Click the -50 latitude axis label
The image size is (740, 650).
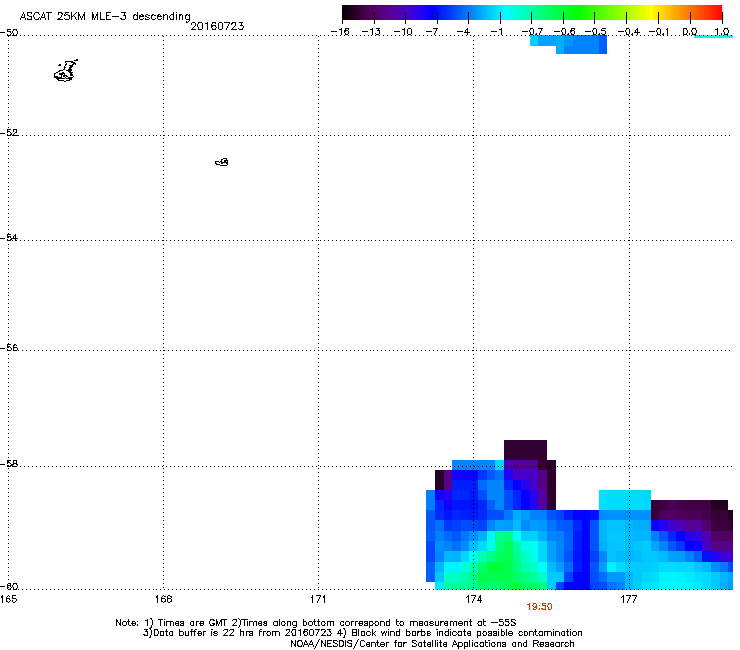click(9, 33)
